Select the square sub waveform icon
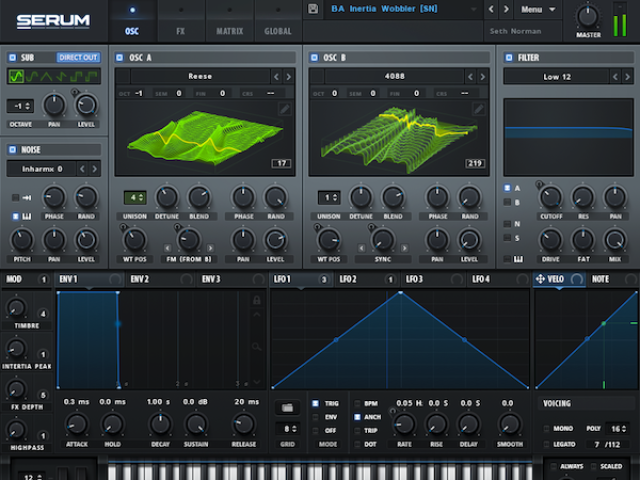The height and width of the screenshot is (480, 640). (x=76, y=76)
